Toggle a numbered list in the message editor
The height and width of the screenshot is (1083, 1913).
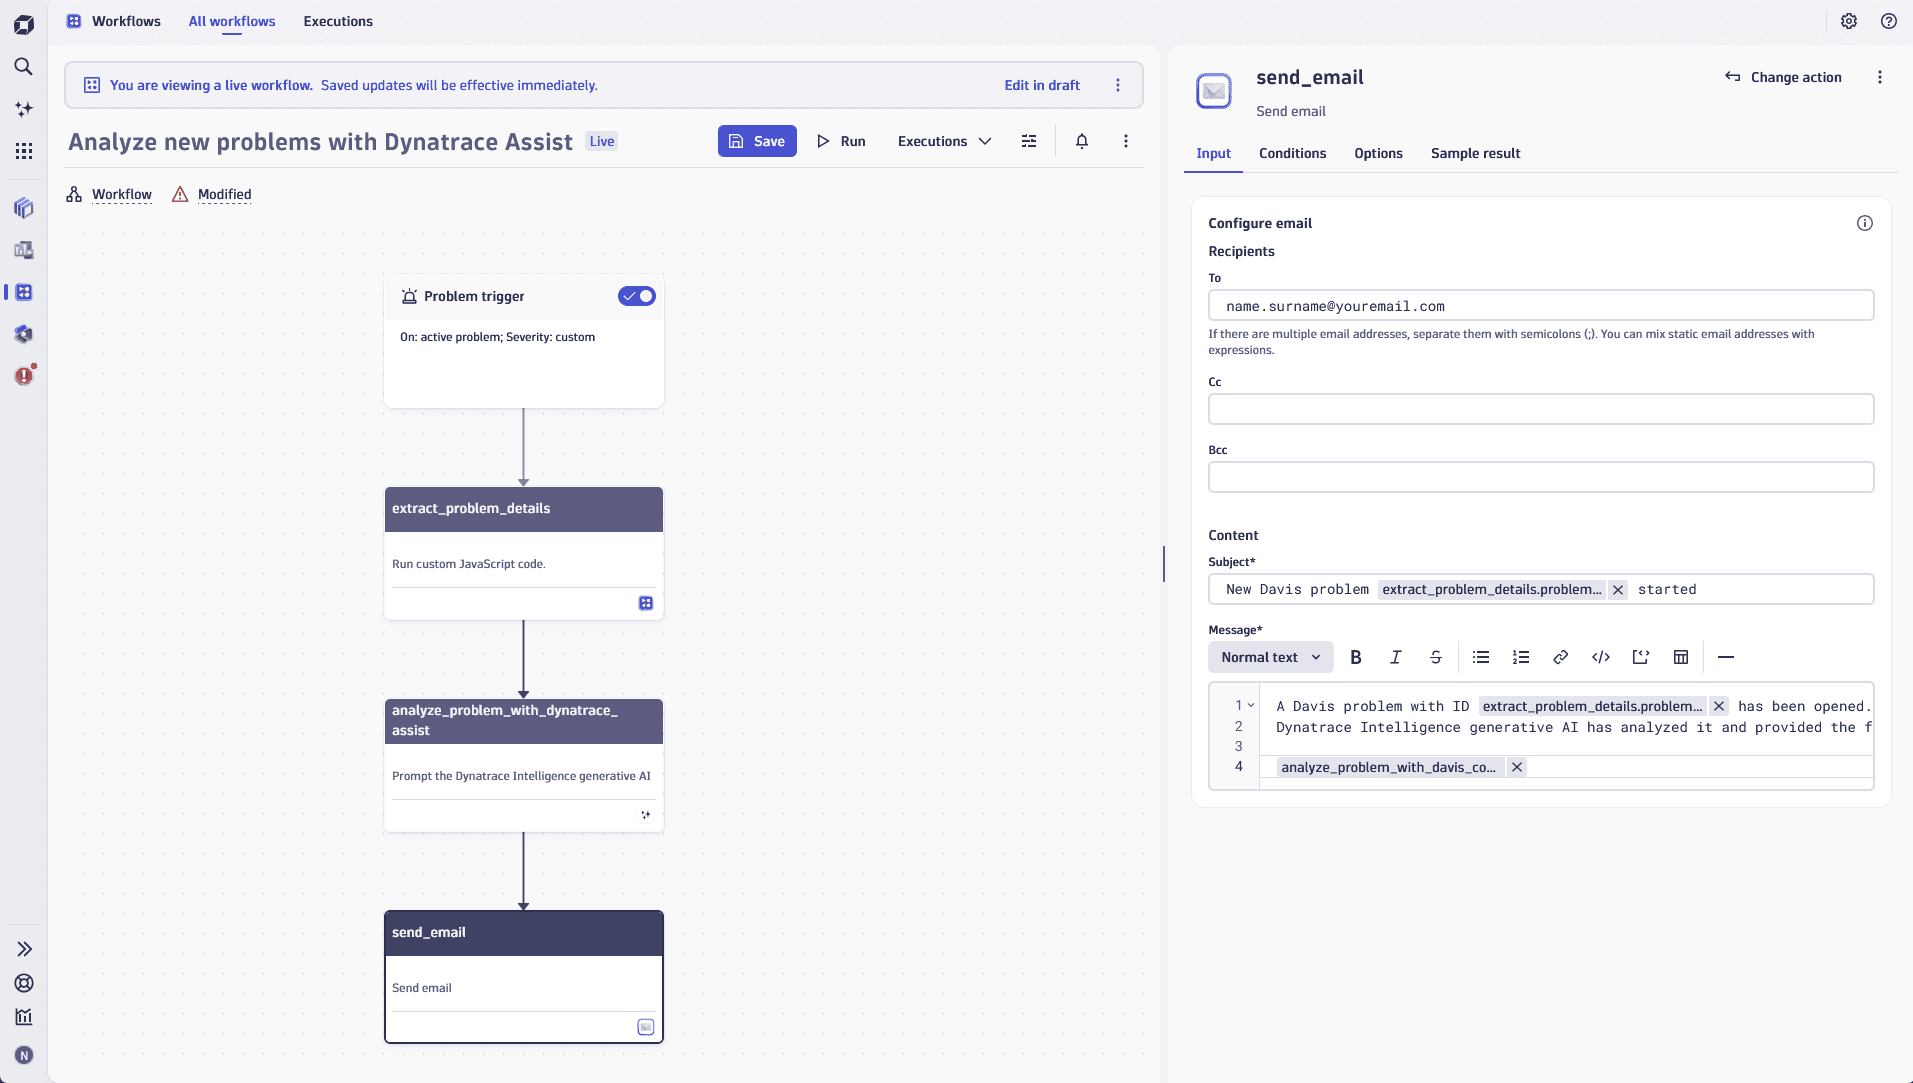click(x=1521, y=657)
